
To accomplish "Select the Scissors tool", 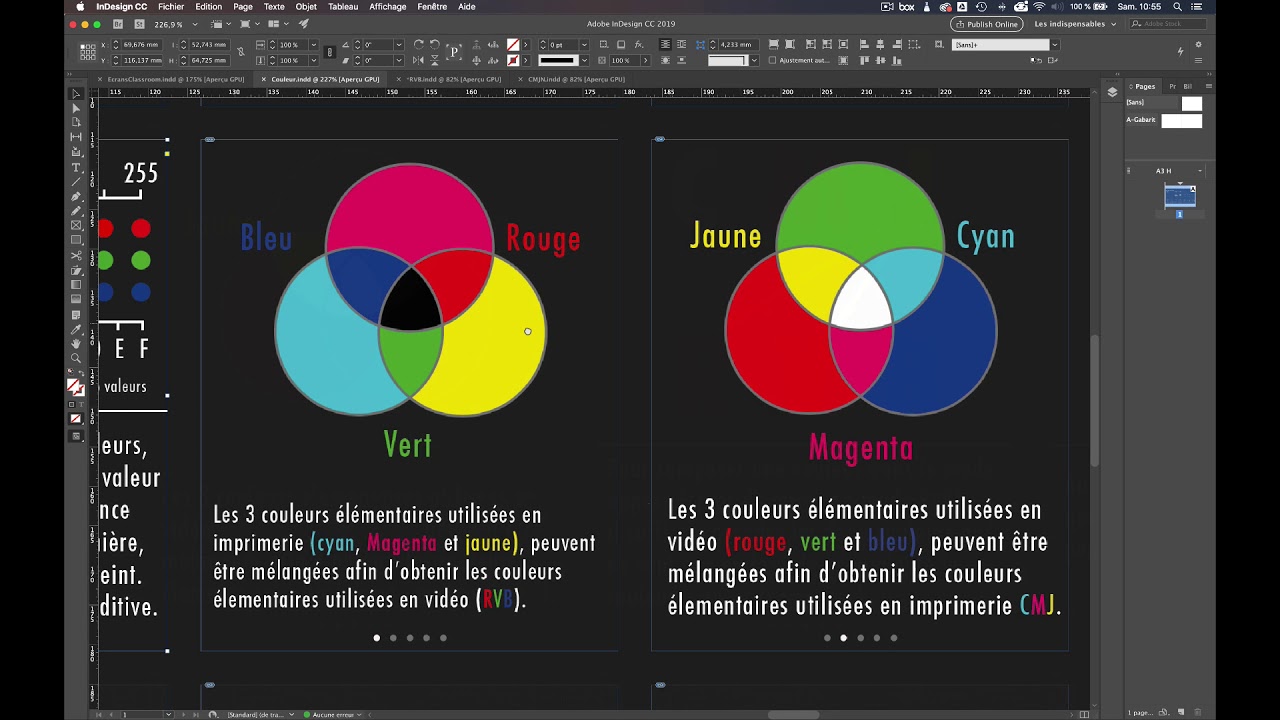I will pos(76,255).
